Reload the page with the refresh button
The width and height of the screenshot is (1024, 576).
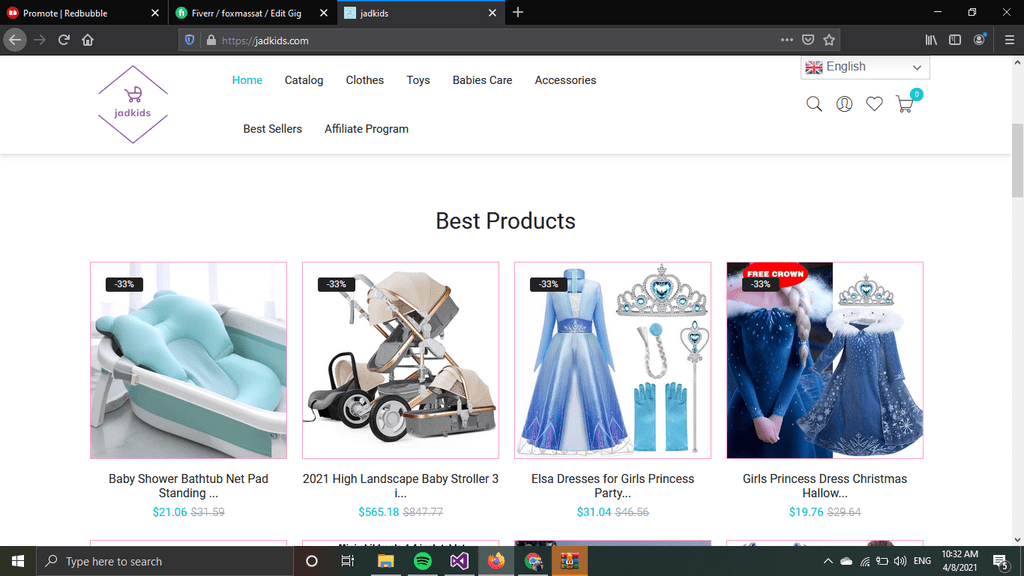63,40
